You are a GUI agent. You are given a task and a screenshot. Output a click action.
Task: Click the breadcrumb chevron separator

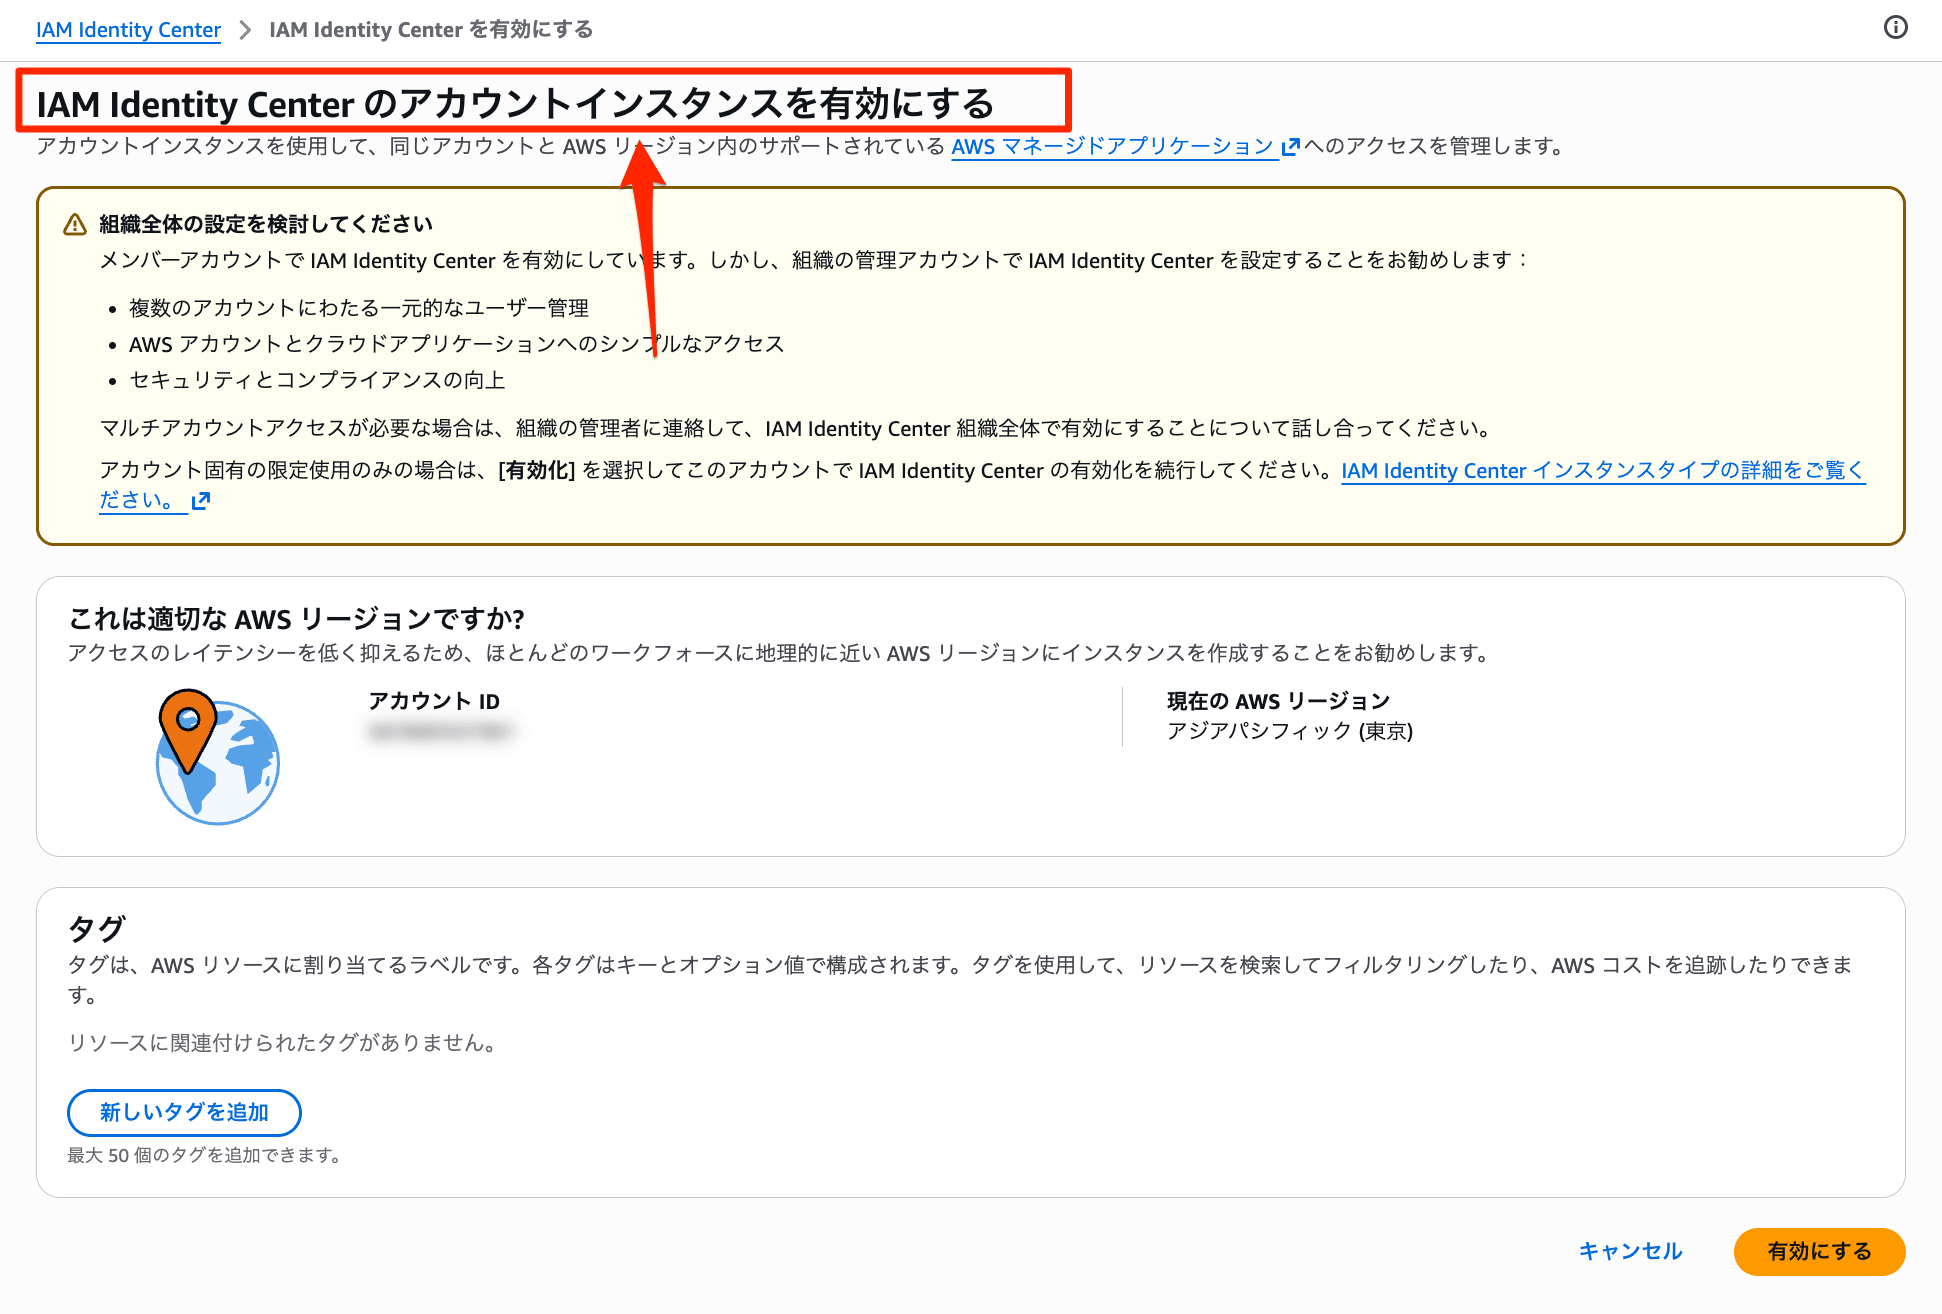tap(245, 29)
